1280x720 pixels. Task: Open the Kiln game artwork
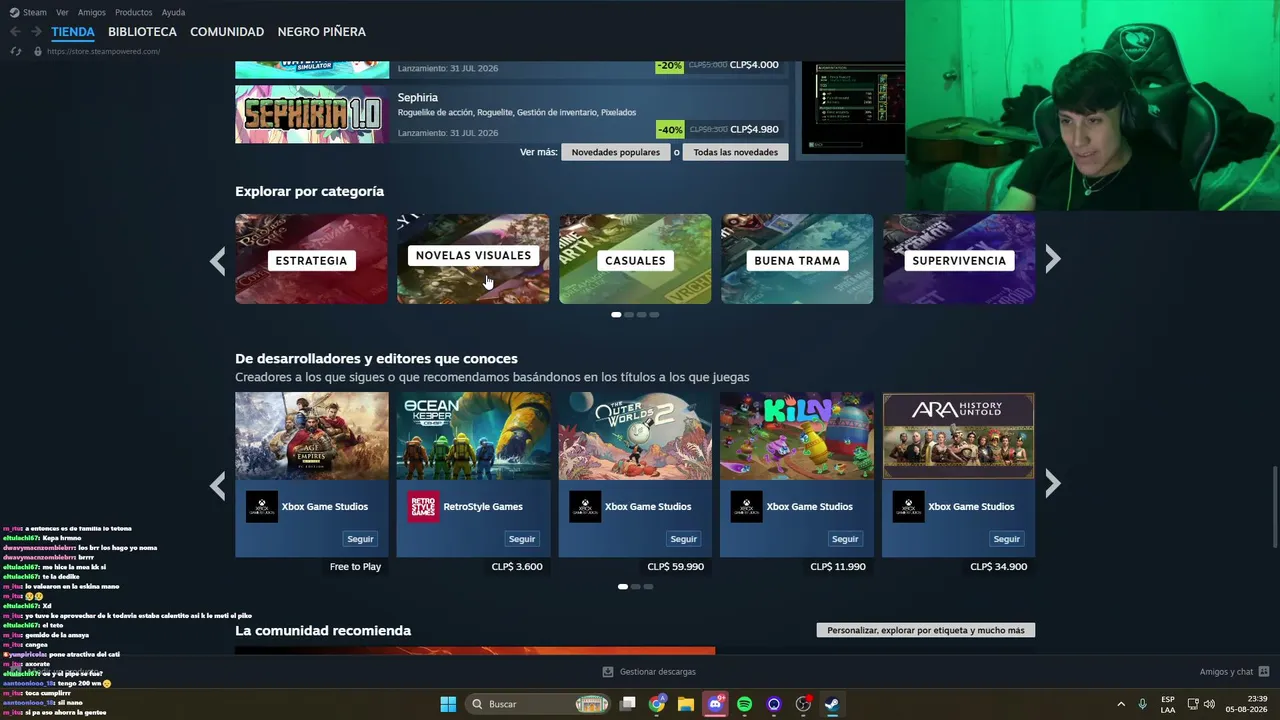pyautogui.click(x=797, y=436)
